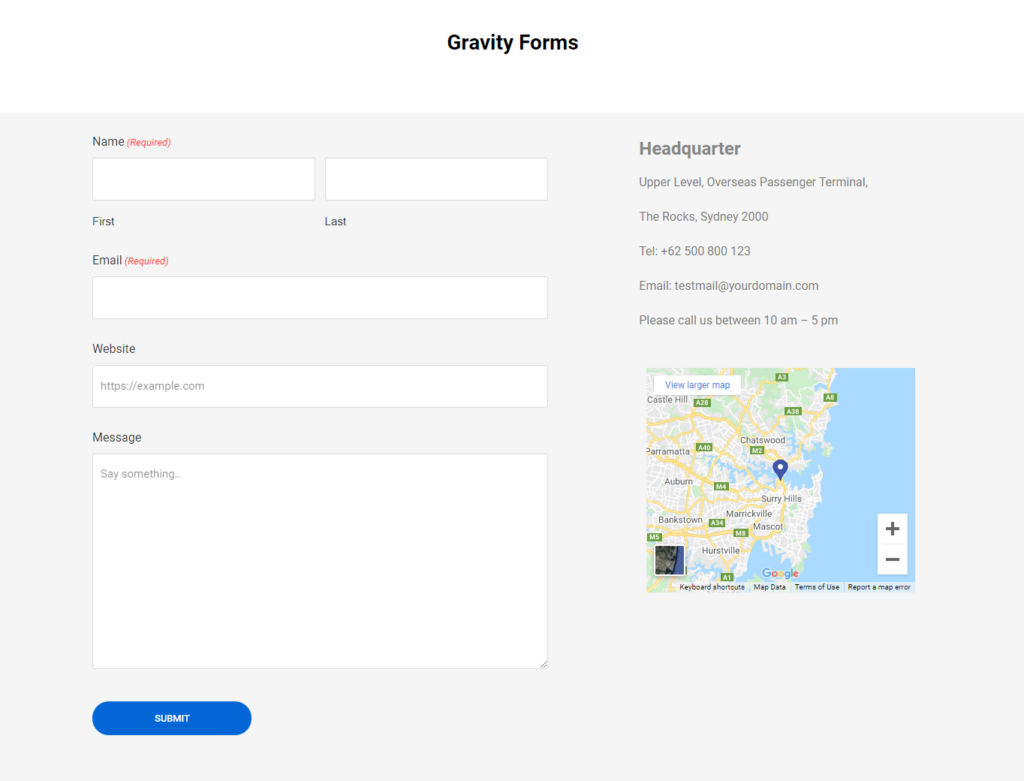
Task: Zoom in on the map
Action: pyautogui.click(x=892, y=528)
